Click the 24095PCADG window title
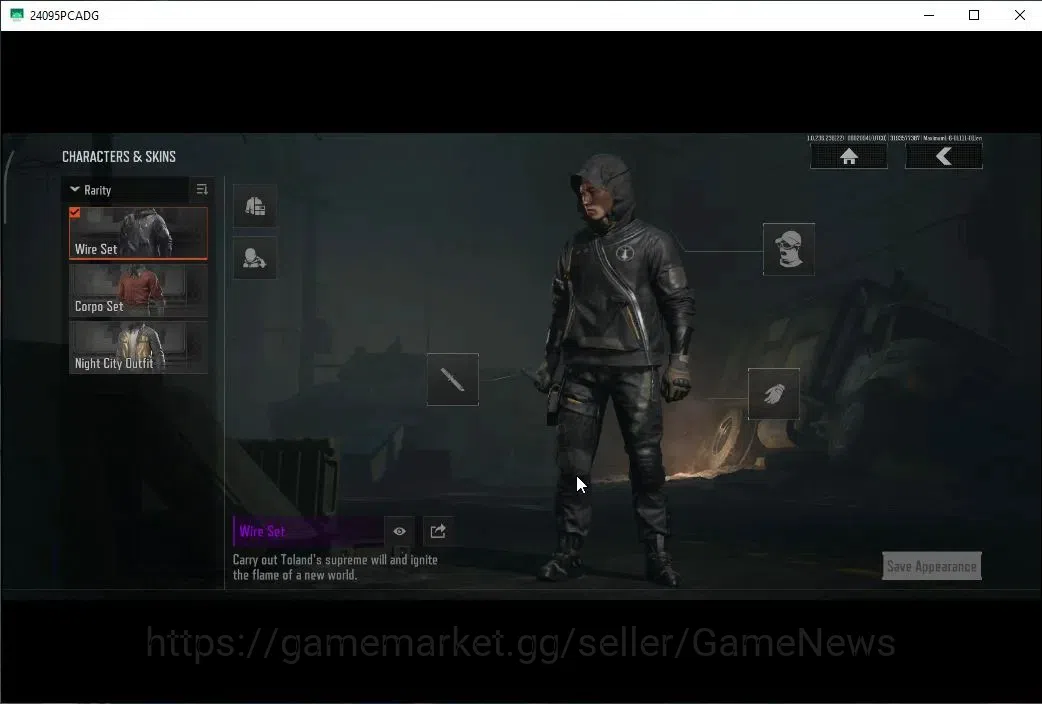1042x704 pixels. (64, 15)
